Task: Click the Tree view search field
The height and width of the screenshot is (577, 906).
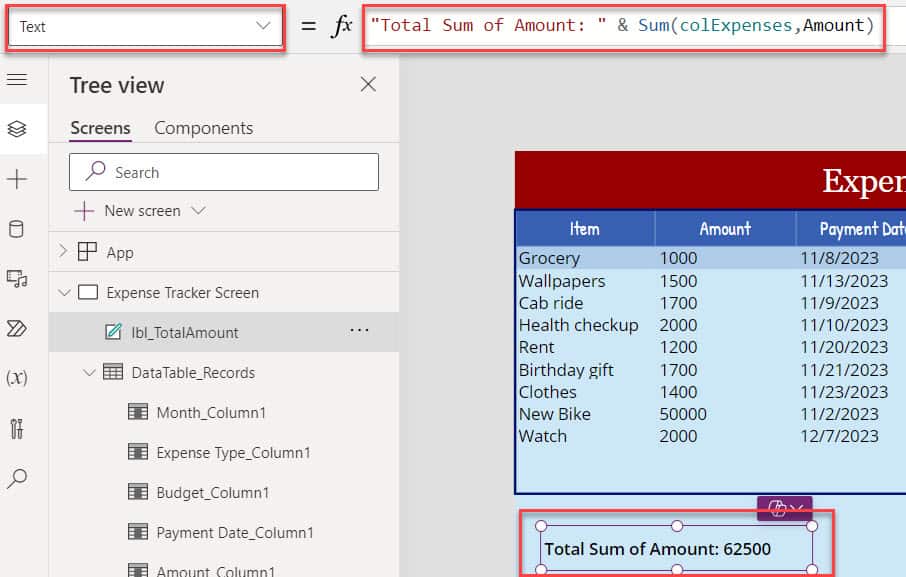Action: [x=224, y=172]
